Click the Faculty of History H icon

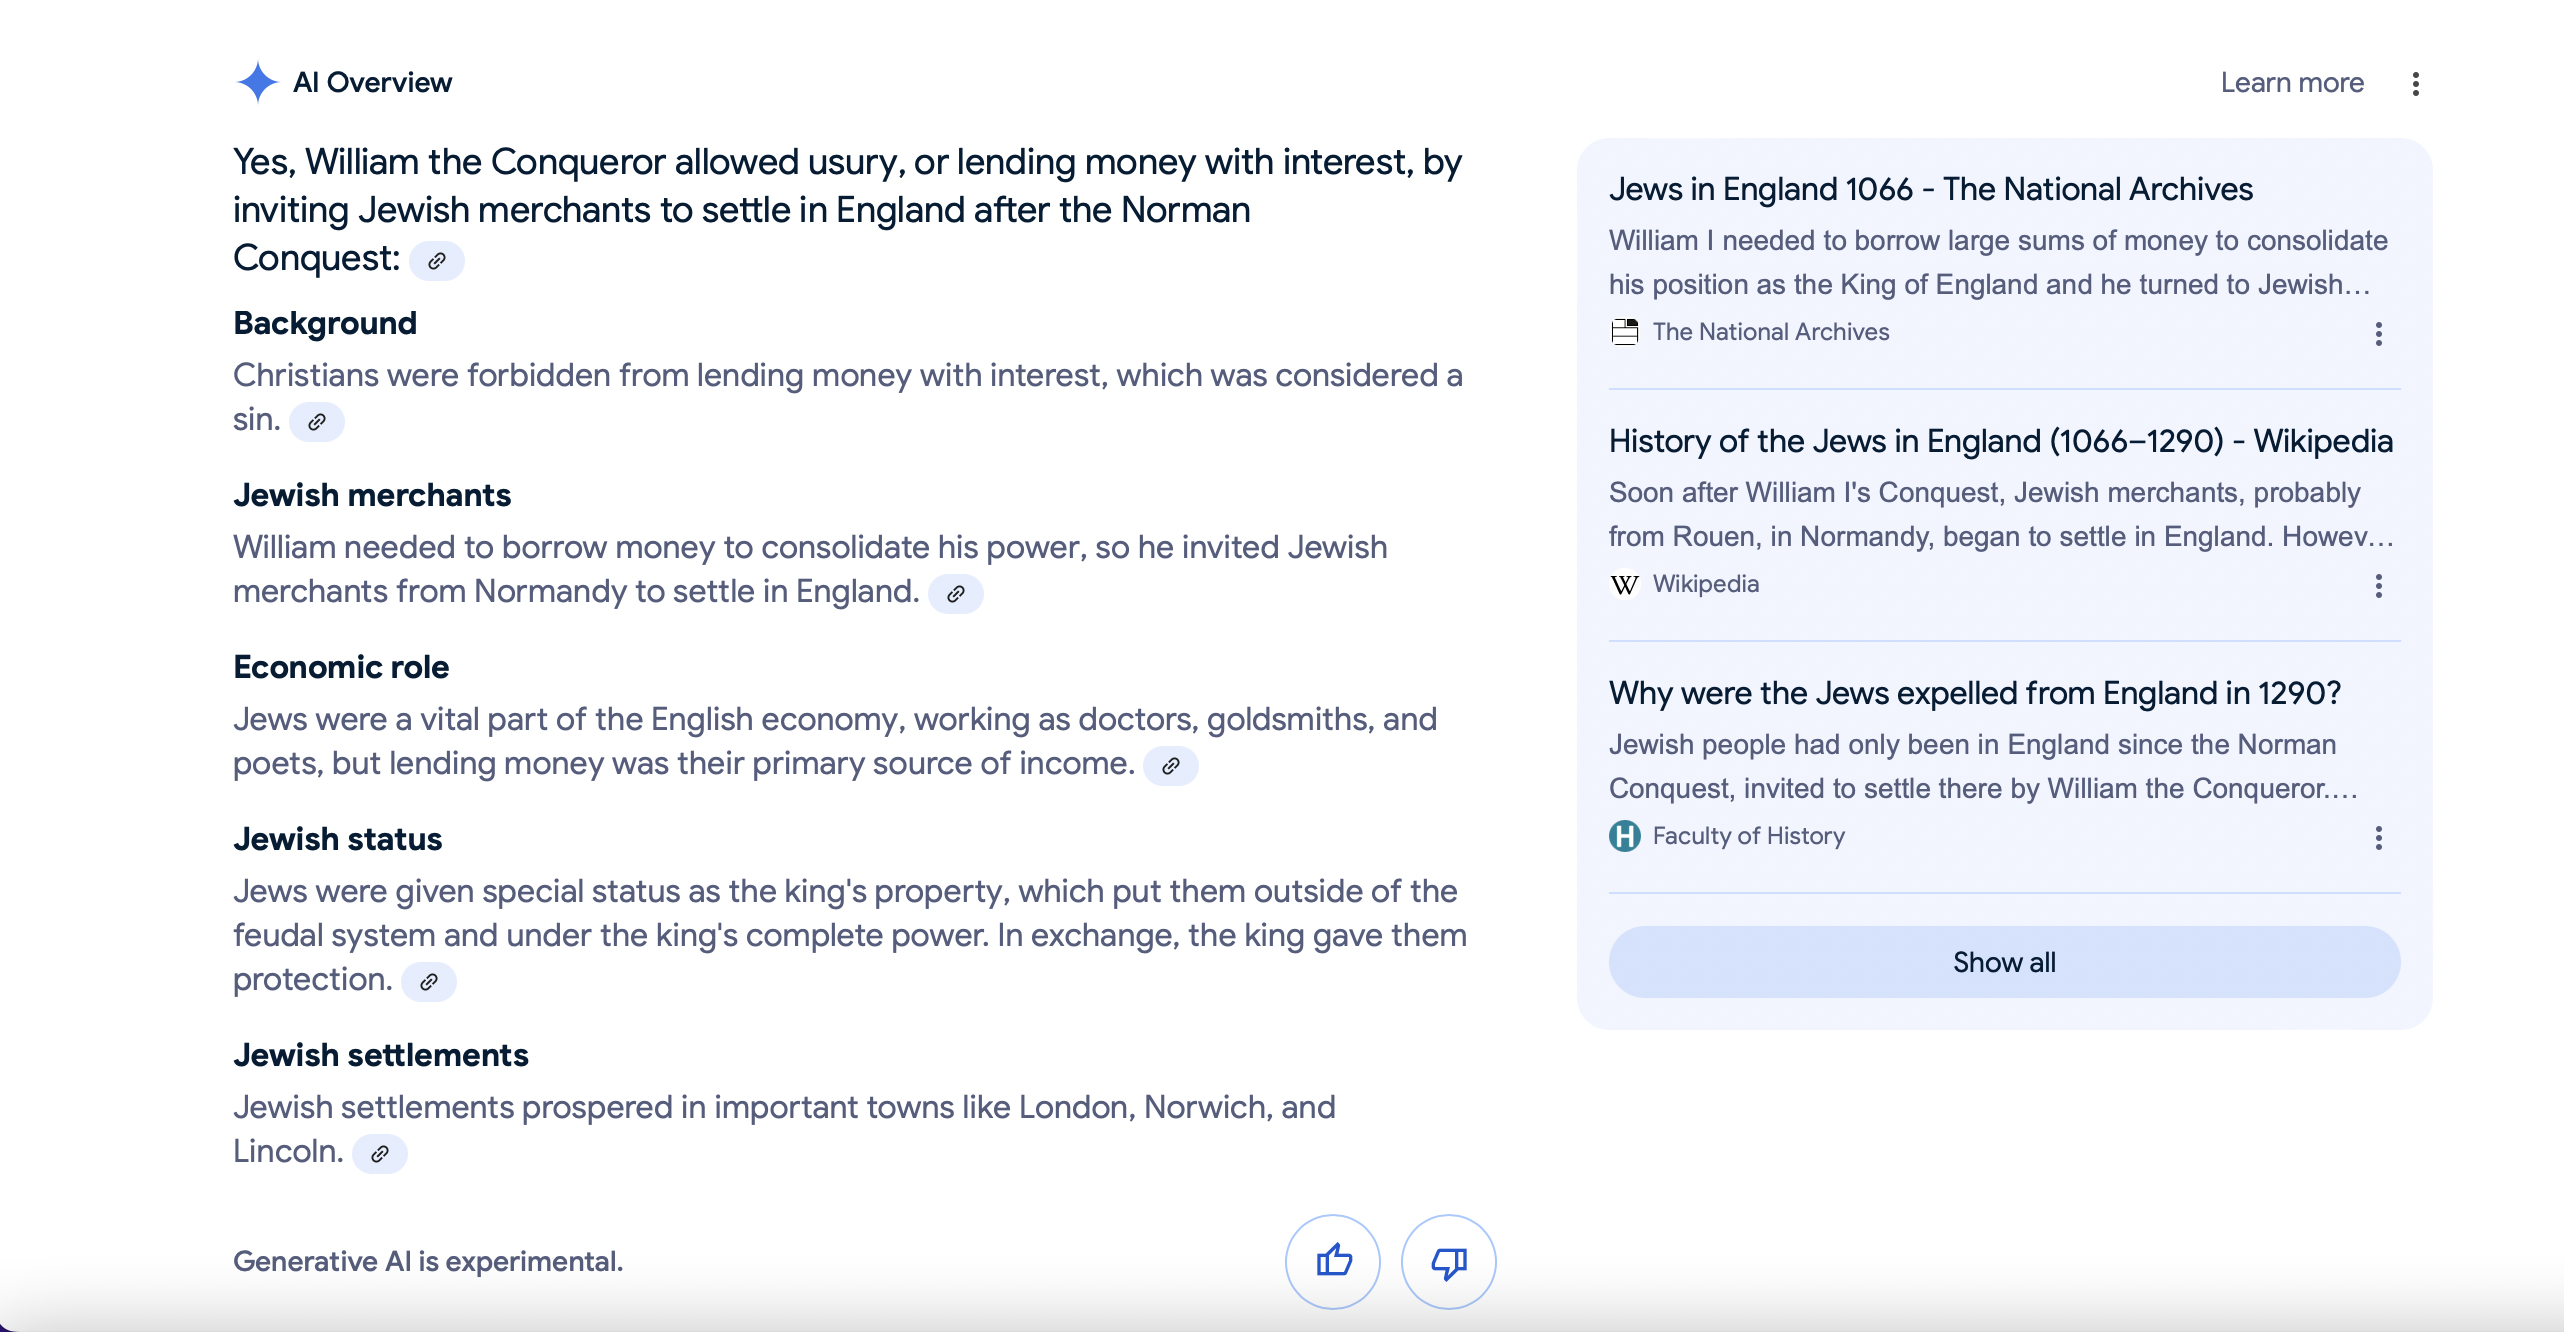(x=1625, y=836)
